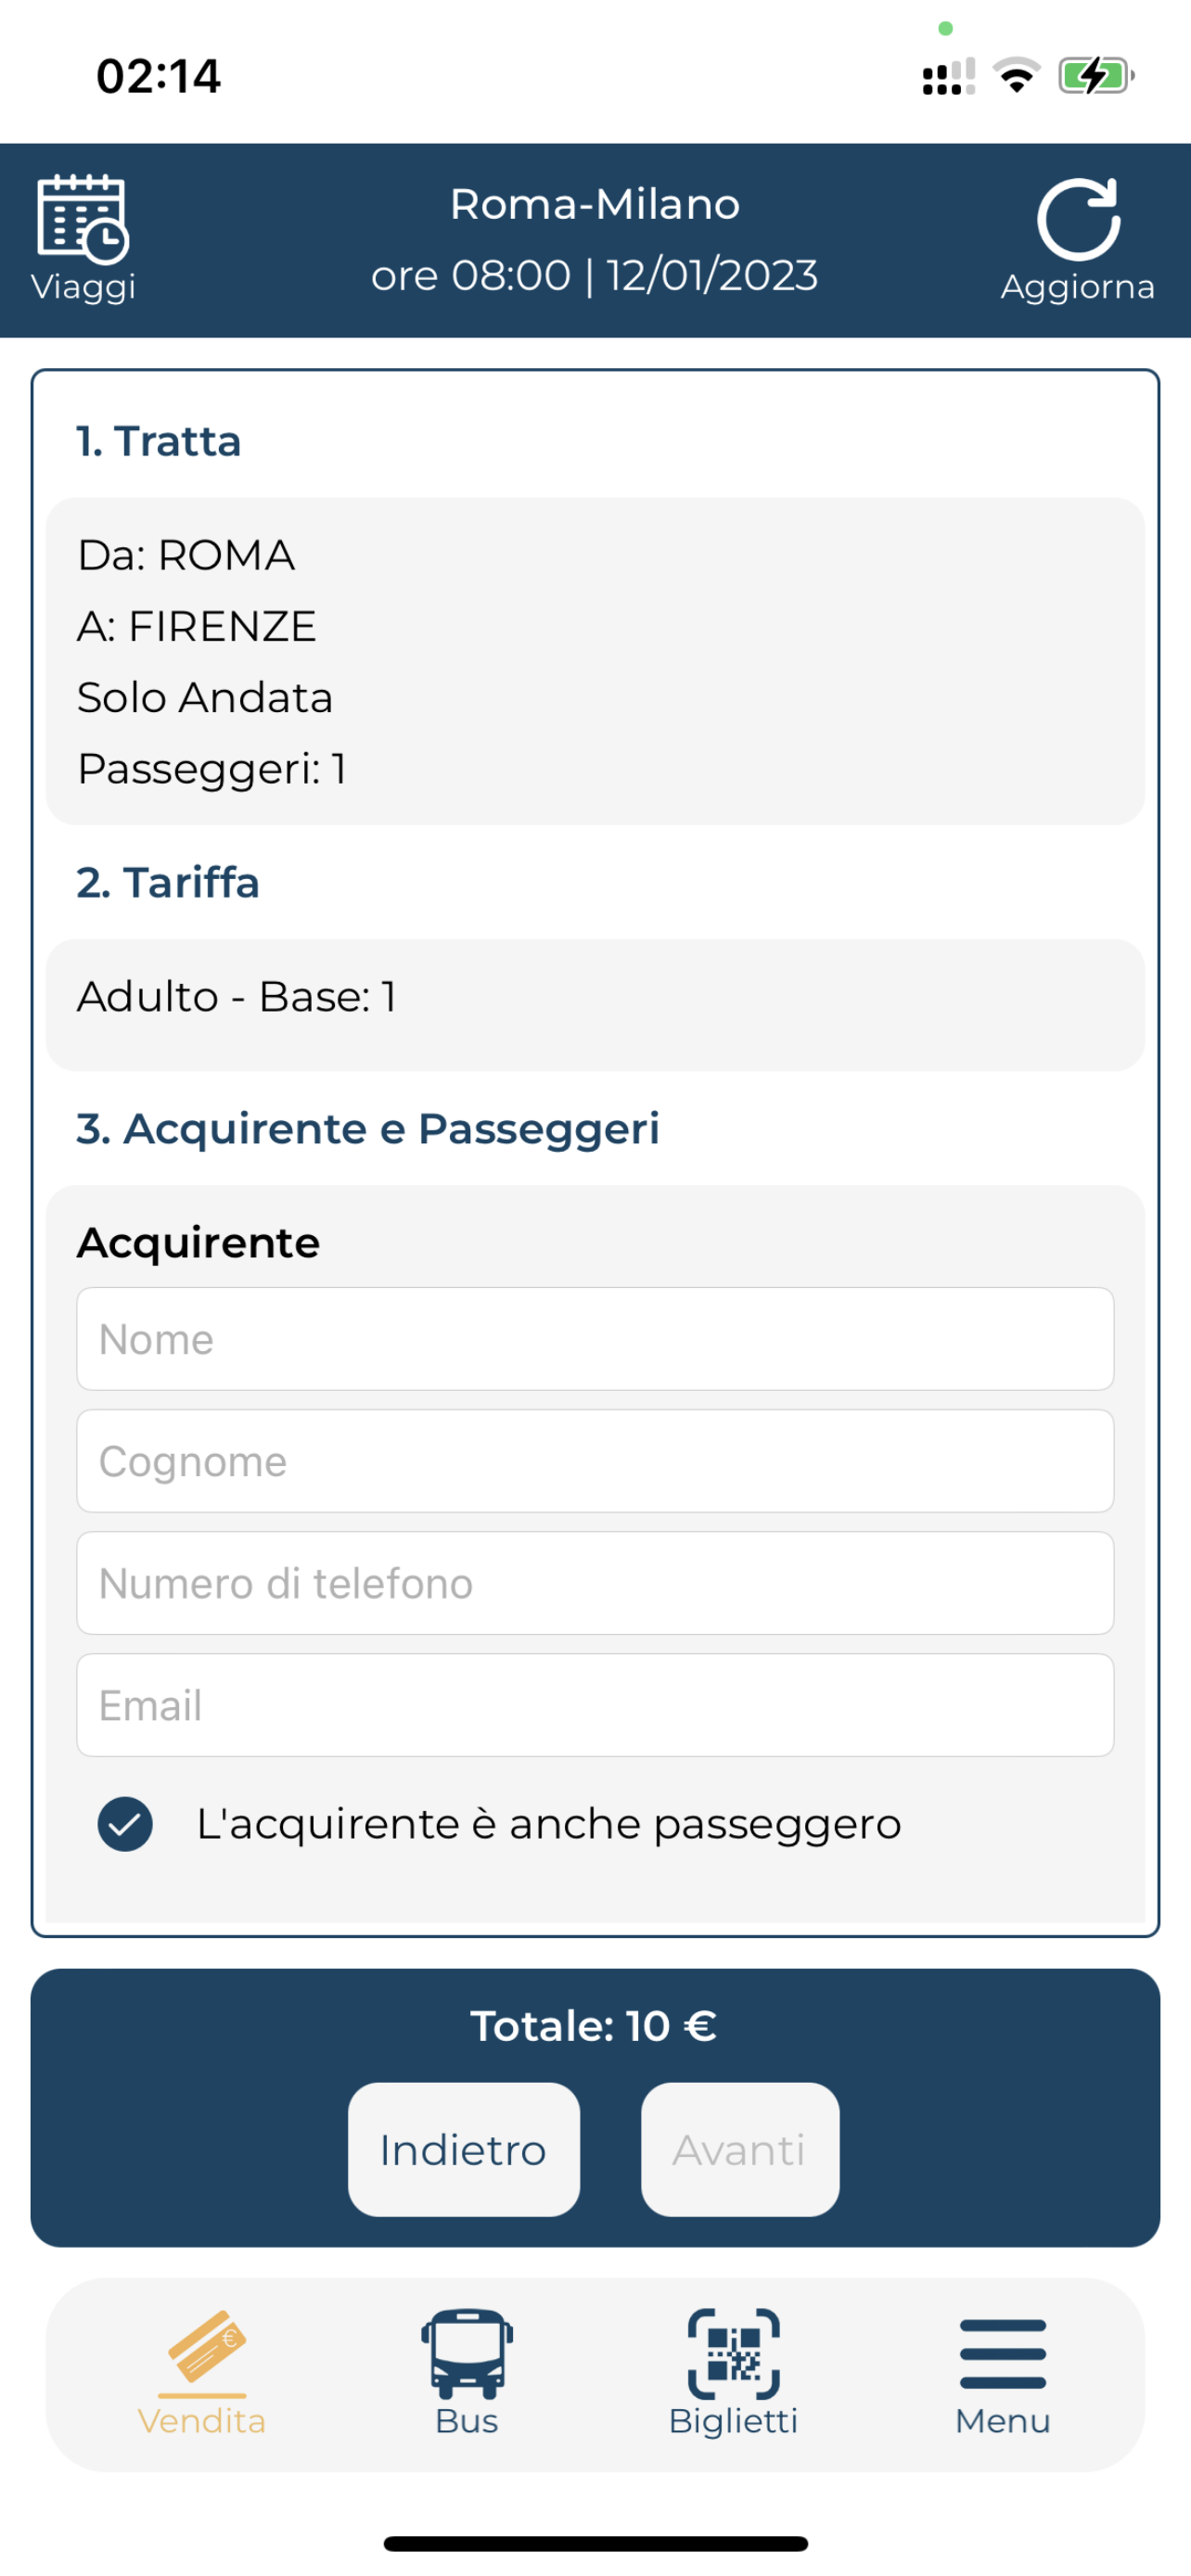The image size is (1191, 2576).
Task: Select the Vendita ticket icon
Action: [207, 2345]
